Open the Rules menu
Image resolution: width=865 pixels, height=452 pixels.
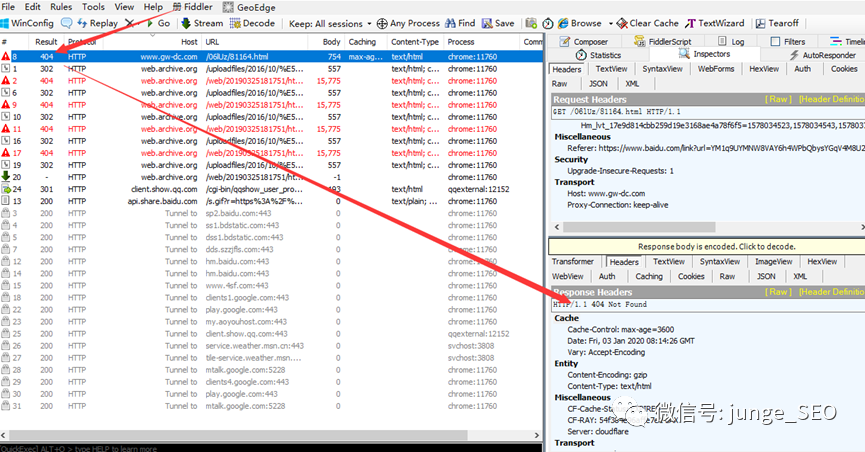coord(61,7)
